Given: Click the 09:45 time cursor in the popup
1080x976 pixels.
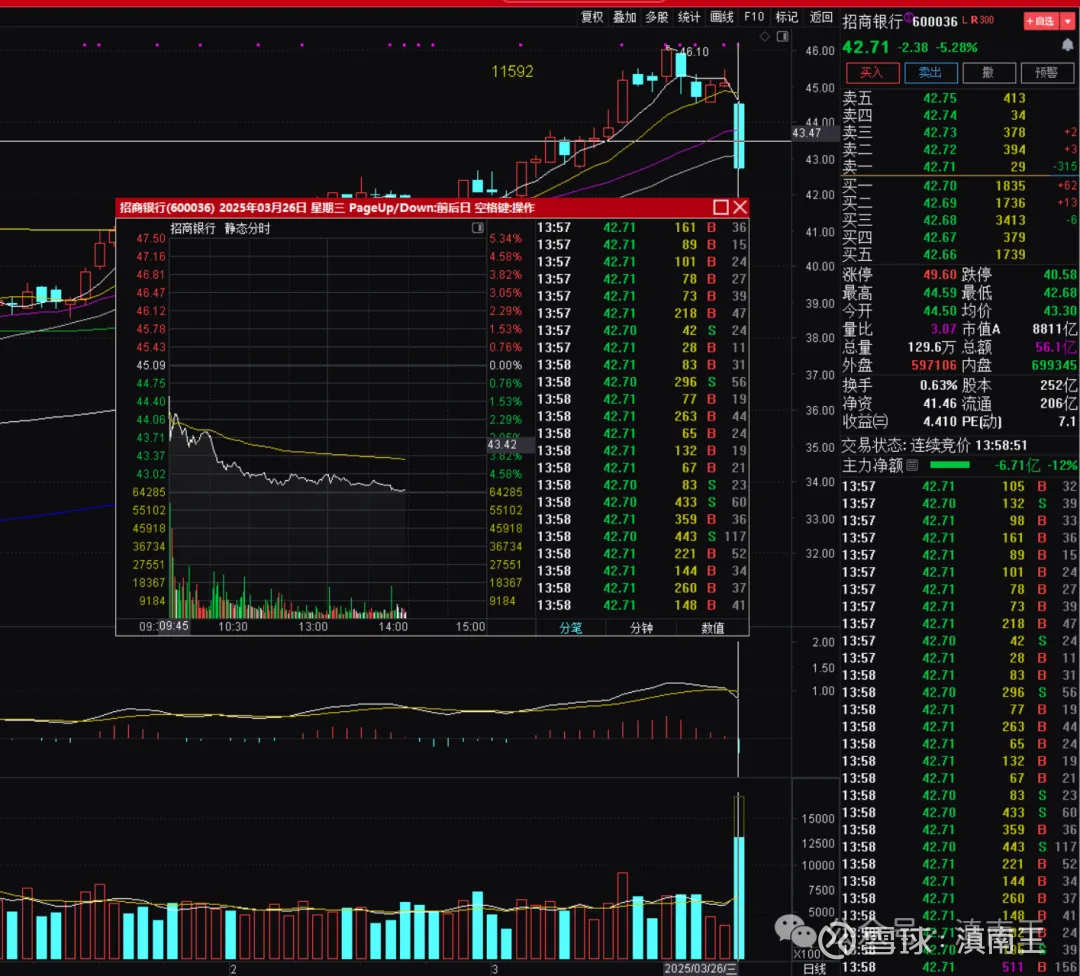Looking at the screenshot, I should [x=174, y=626].
